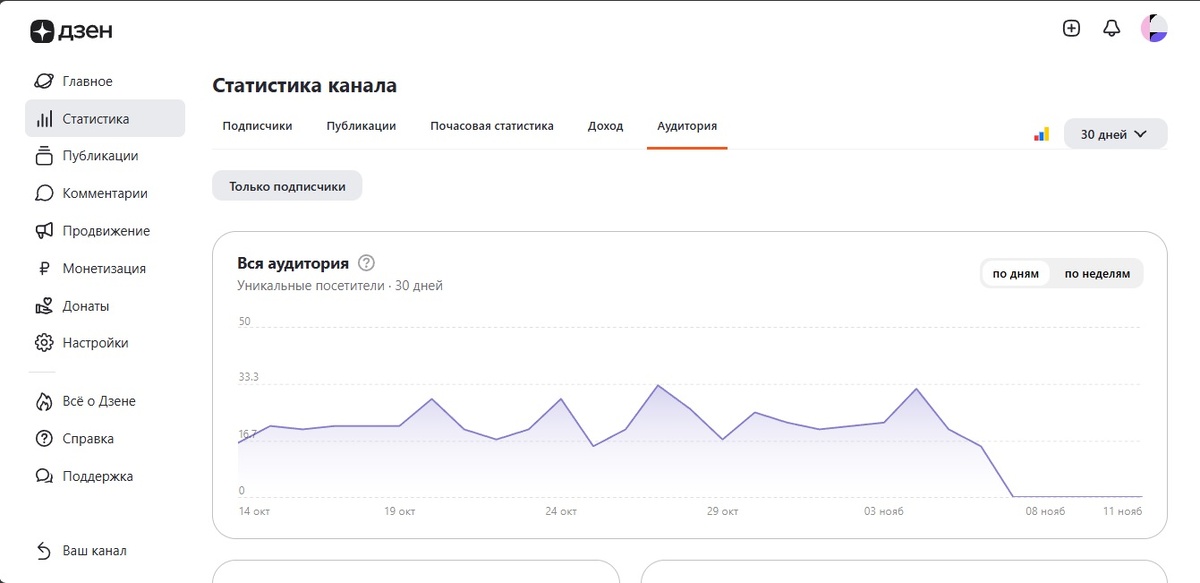Click the 29 окт axis label
The image size is (1200, 583).
pyautogui.click(x=722, y=512)
